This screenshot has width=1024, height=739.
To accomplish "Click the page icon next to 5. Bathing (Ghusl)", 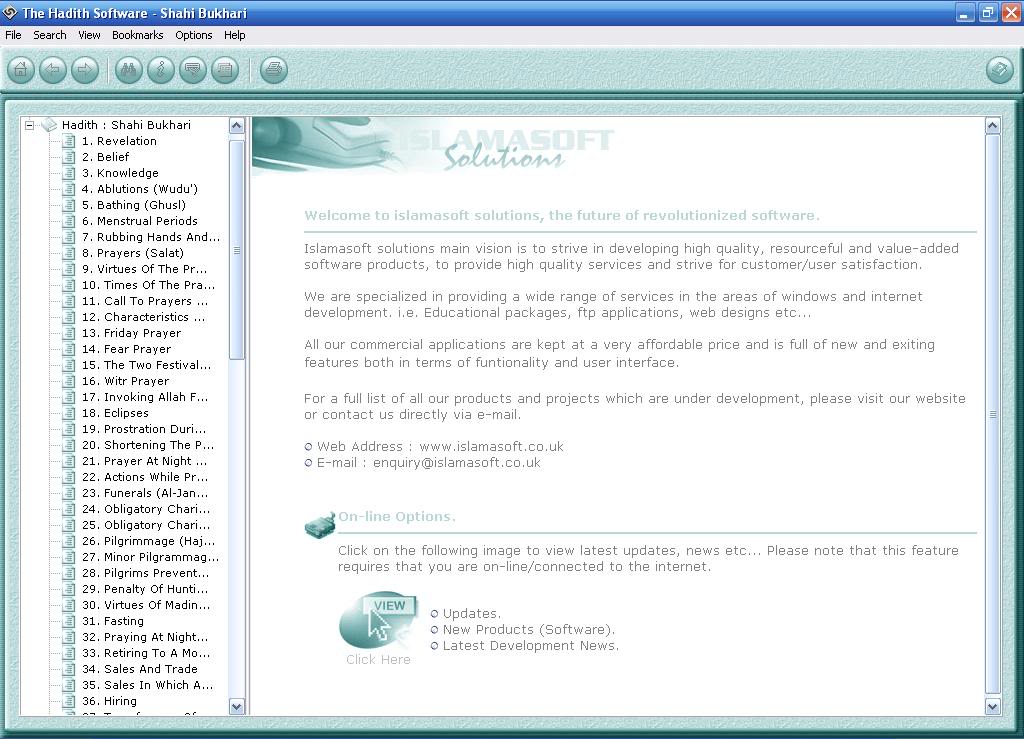I will coord(69,205).
